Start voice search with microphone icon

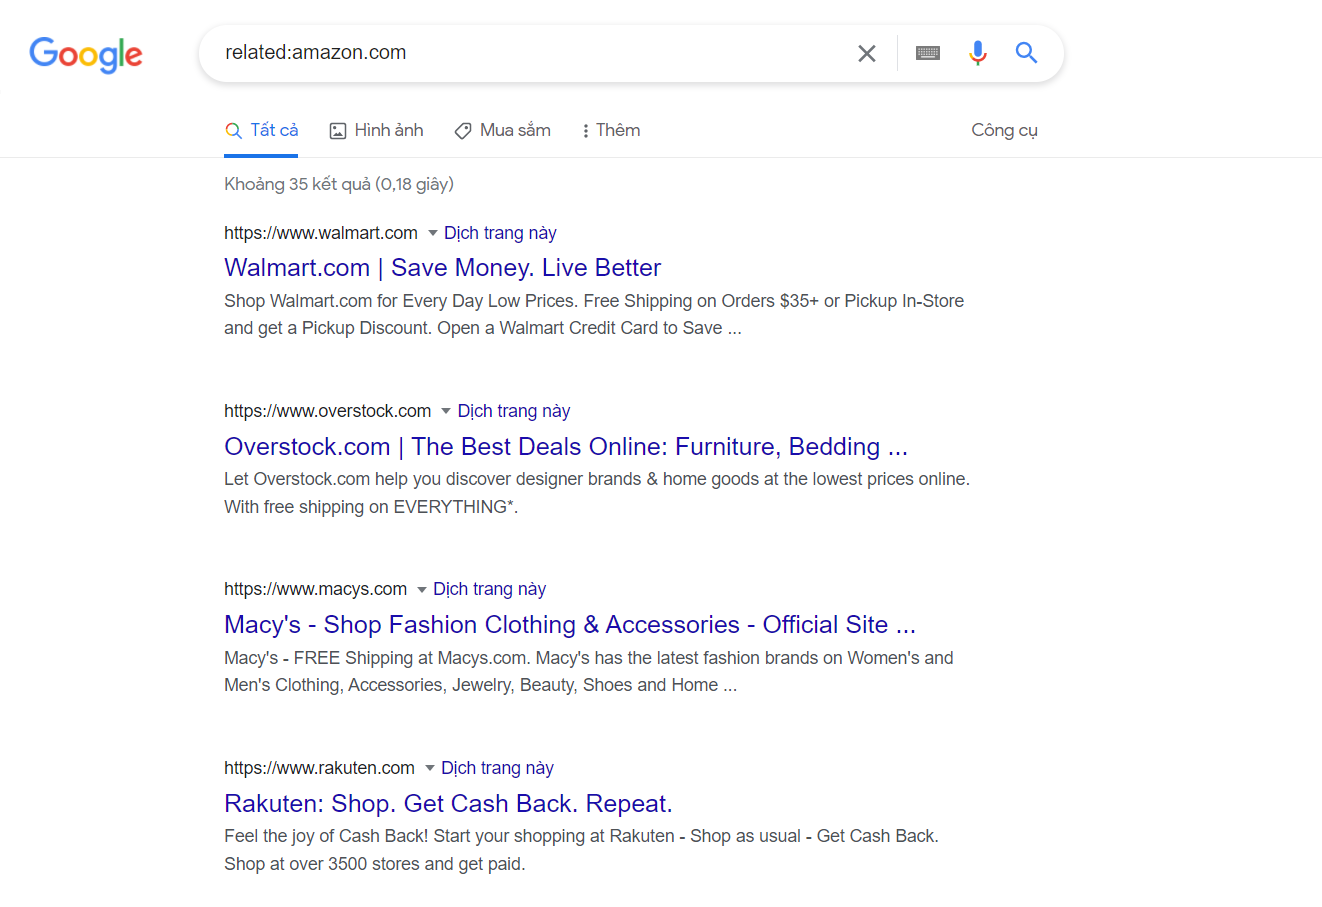[x=978, y=53]
